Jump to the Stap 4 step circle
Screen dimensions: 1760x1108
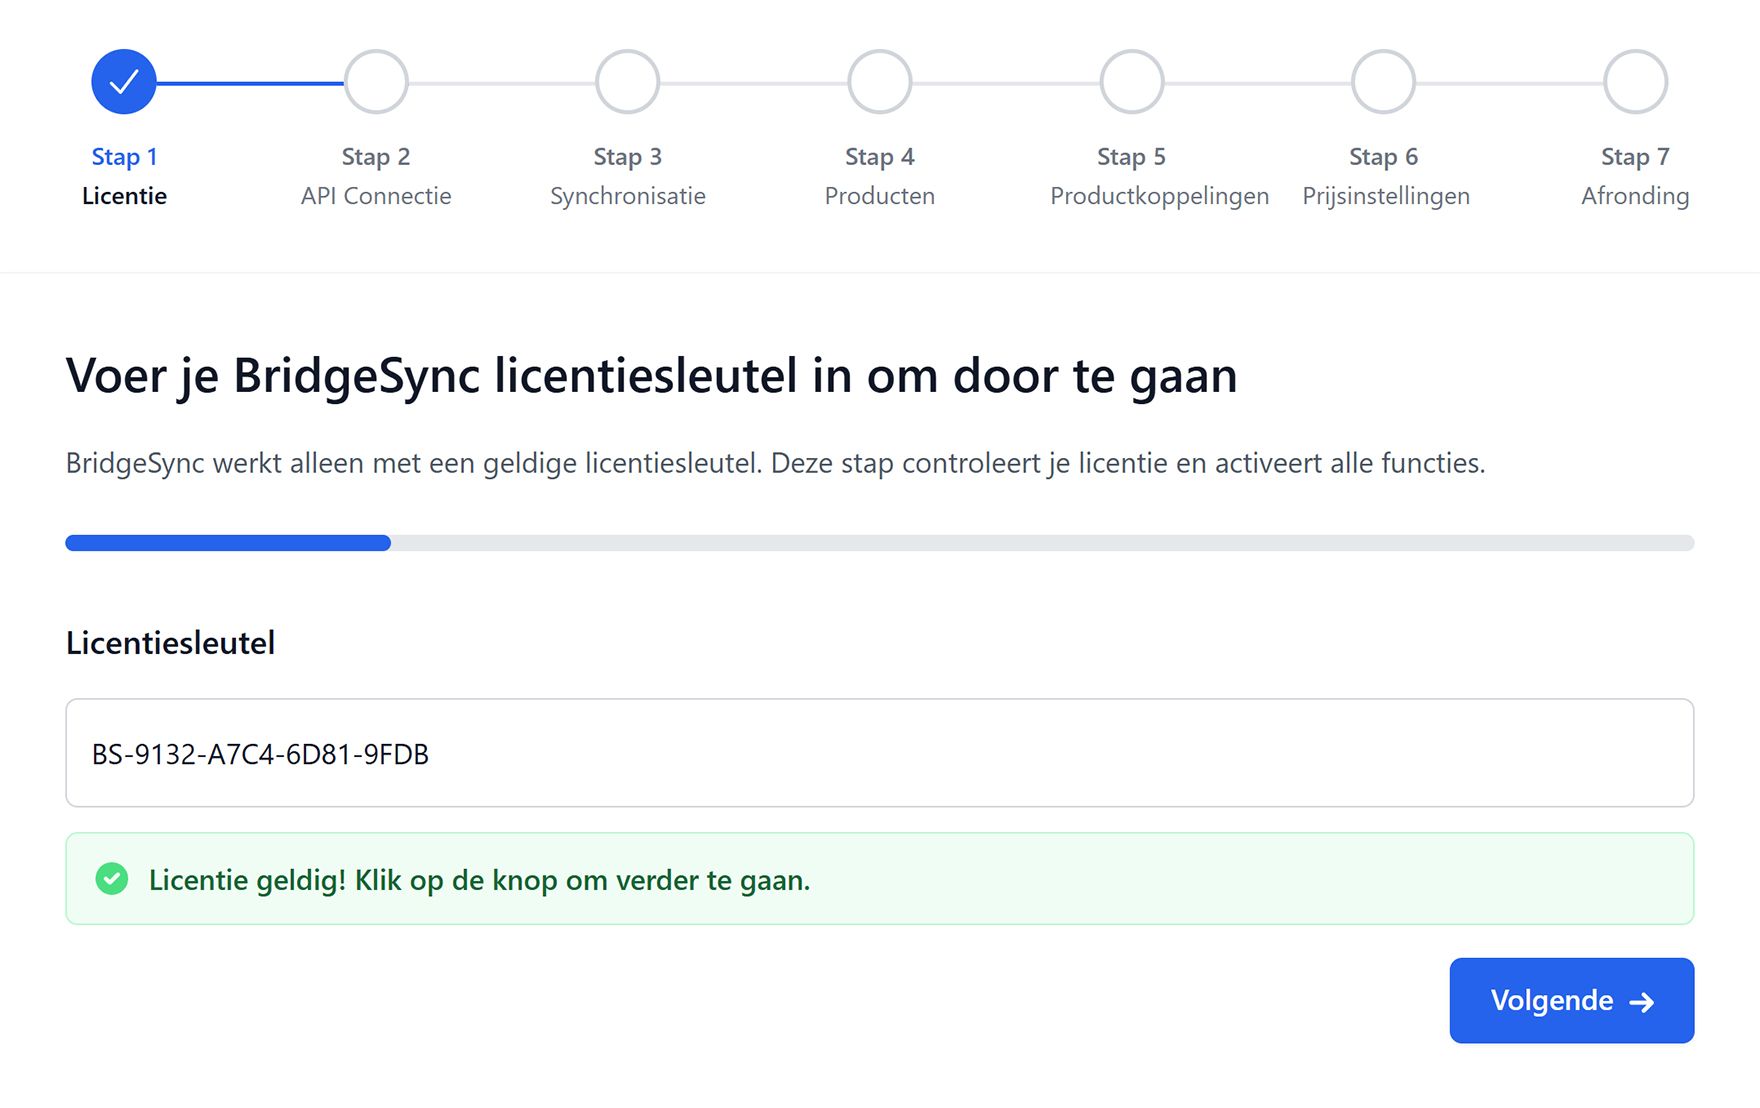point(880,82)
